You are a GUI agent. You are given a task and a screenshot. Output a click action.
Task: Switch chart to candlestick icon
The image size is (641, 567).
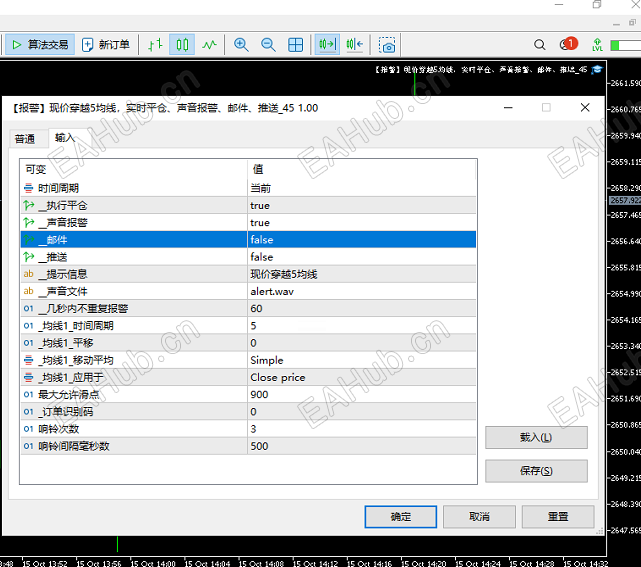point(182,44)
